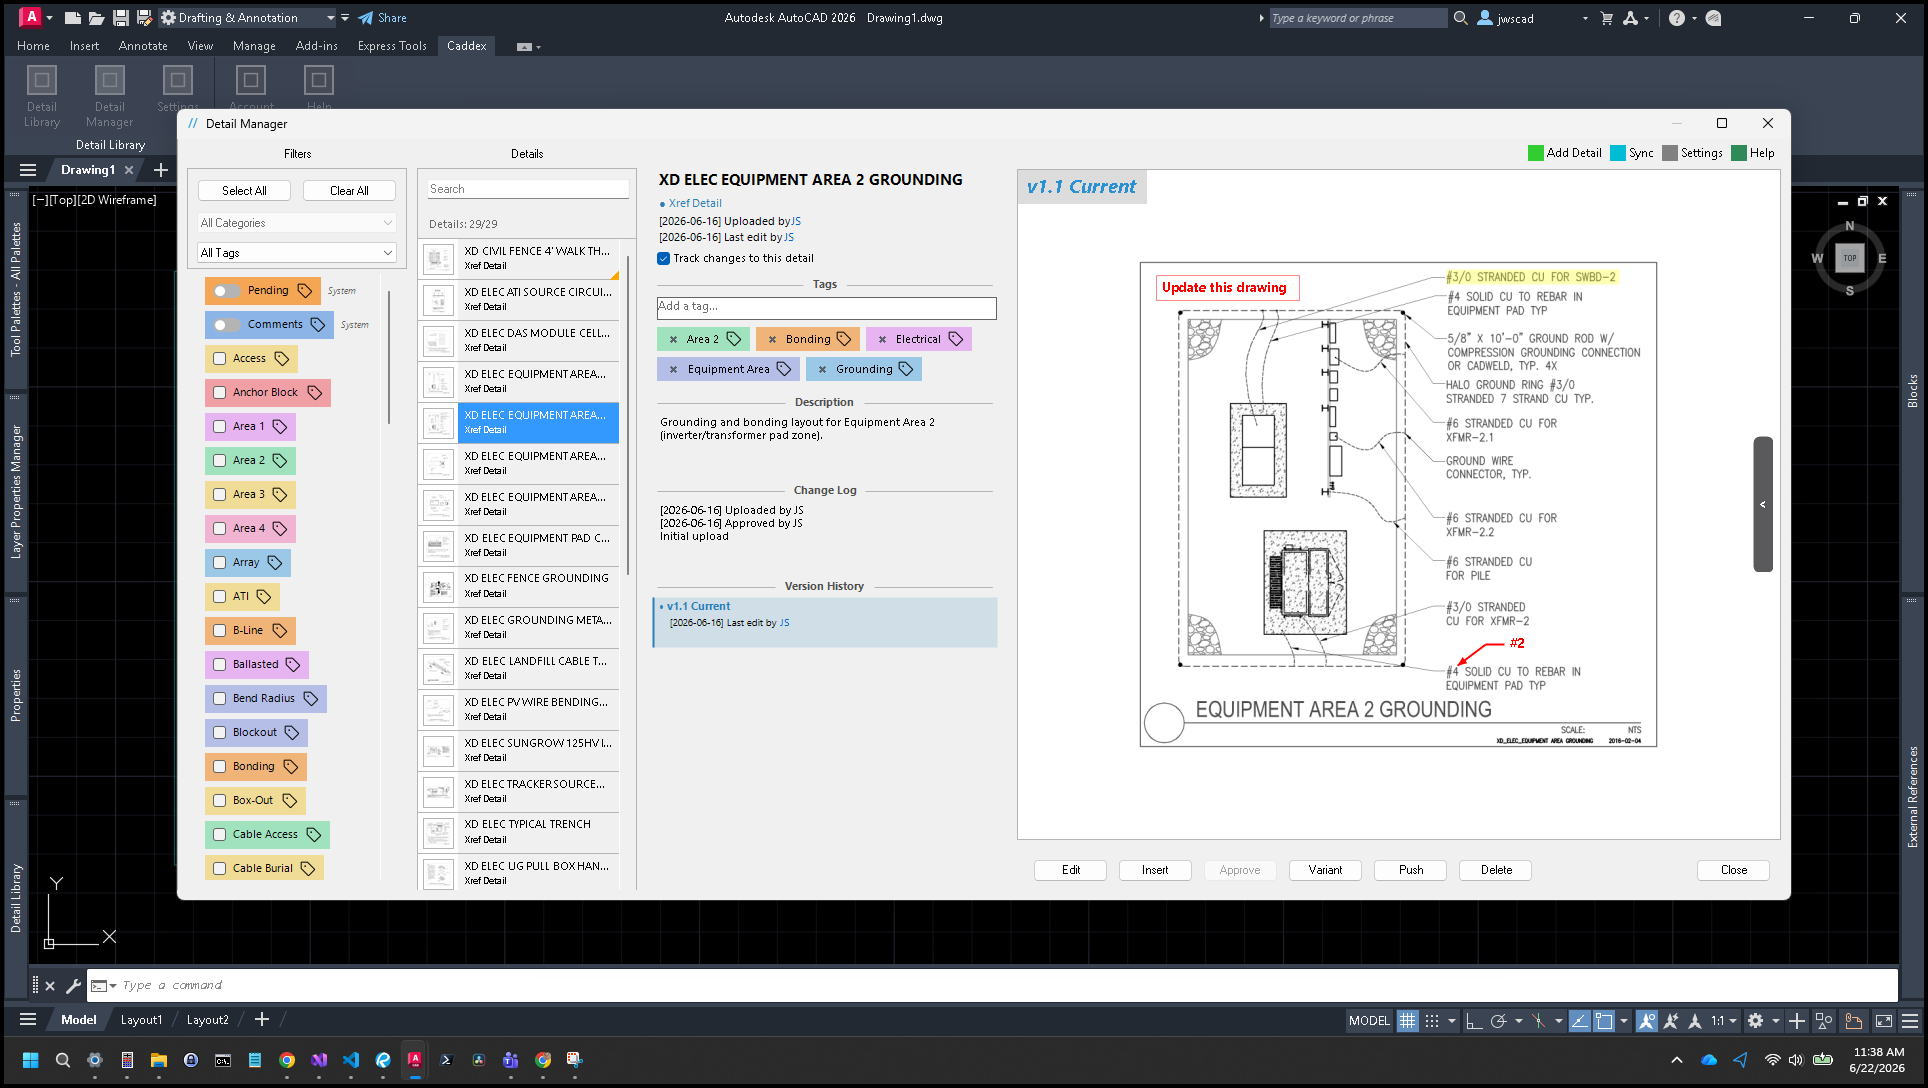Screen dimensions: 1928x1088
Task: Click the tag icon on Area 2 tag chip
Action: (x=734, y=339)
